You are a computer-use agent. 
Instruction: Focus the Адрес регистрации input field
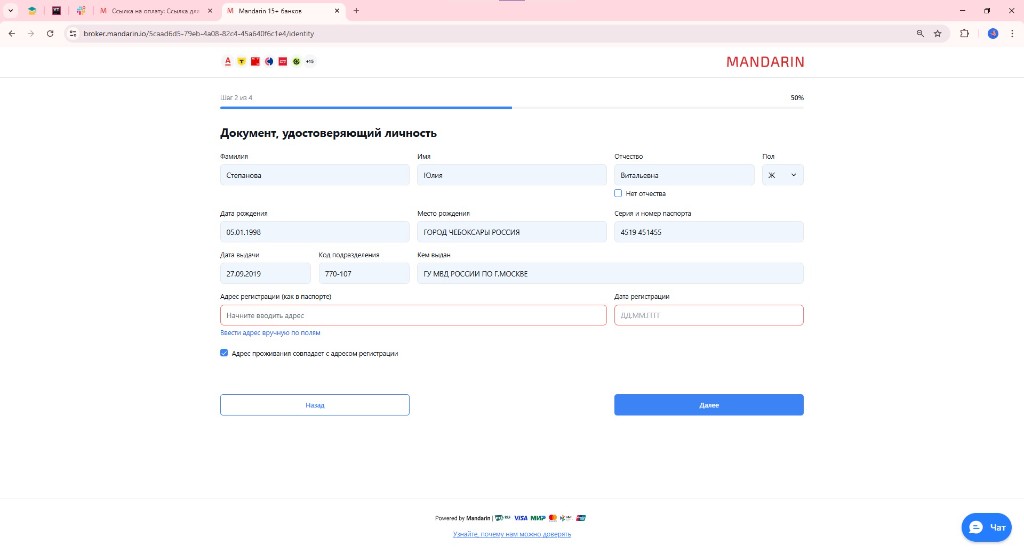coord(413,315)
